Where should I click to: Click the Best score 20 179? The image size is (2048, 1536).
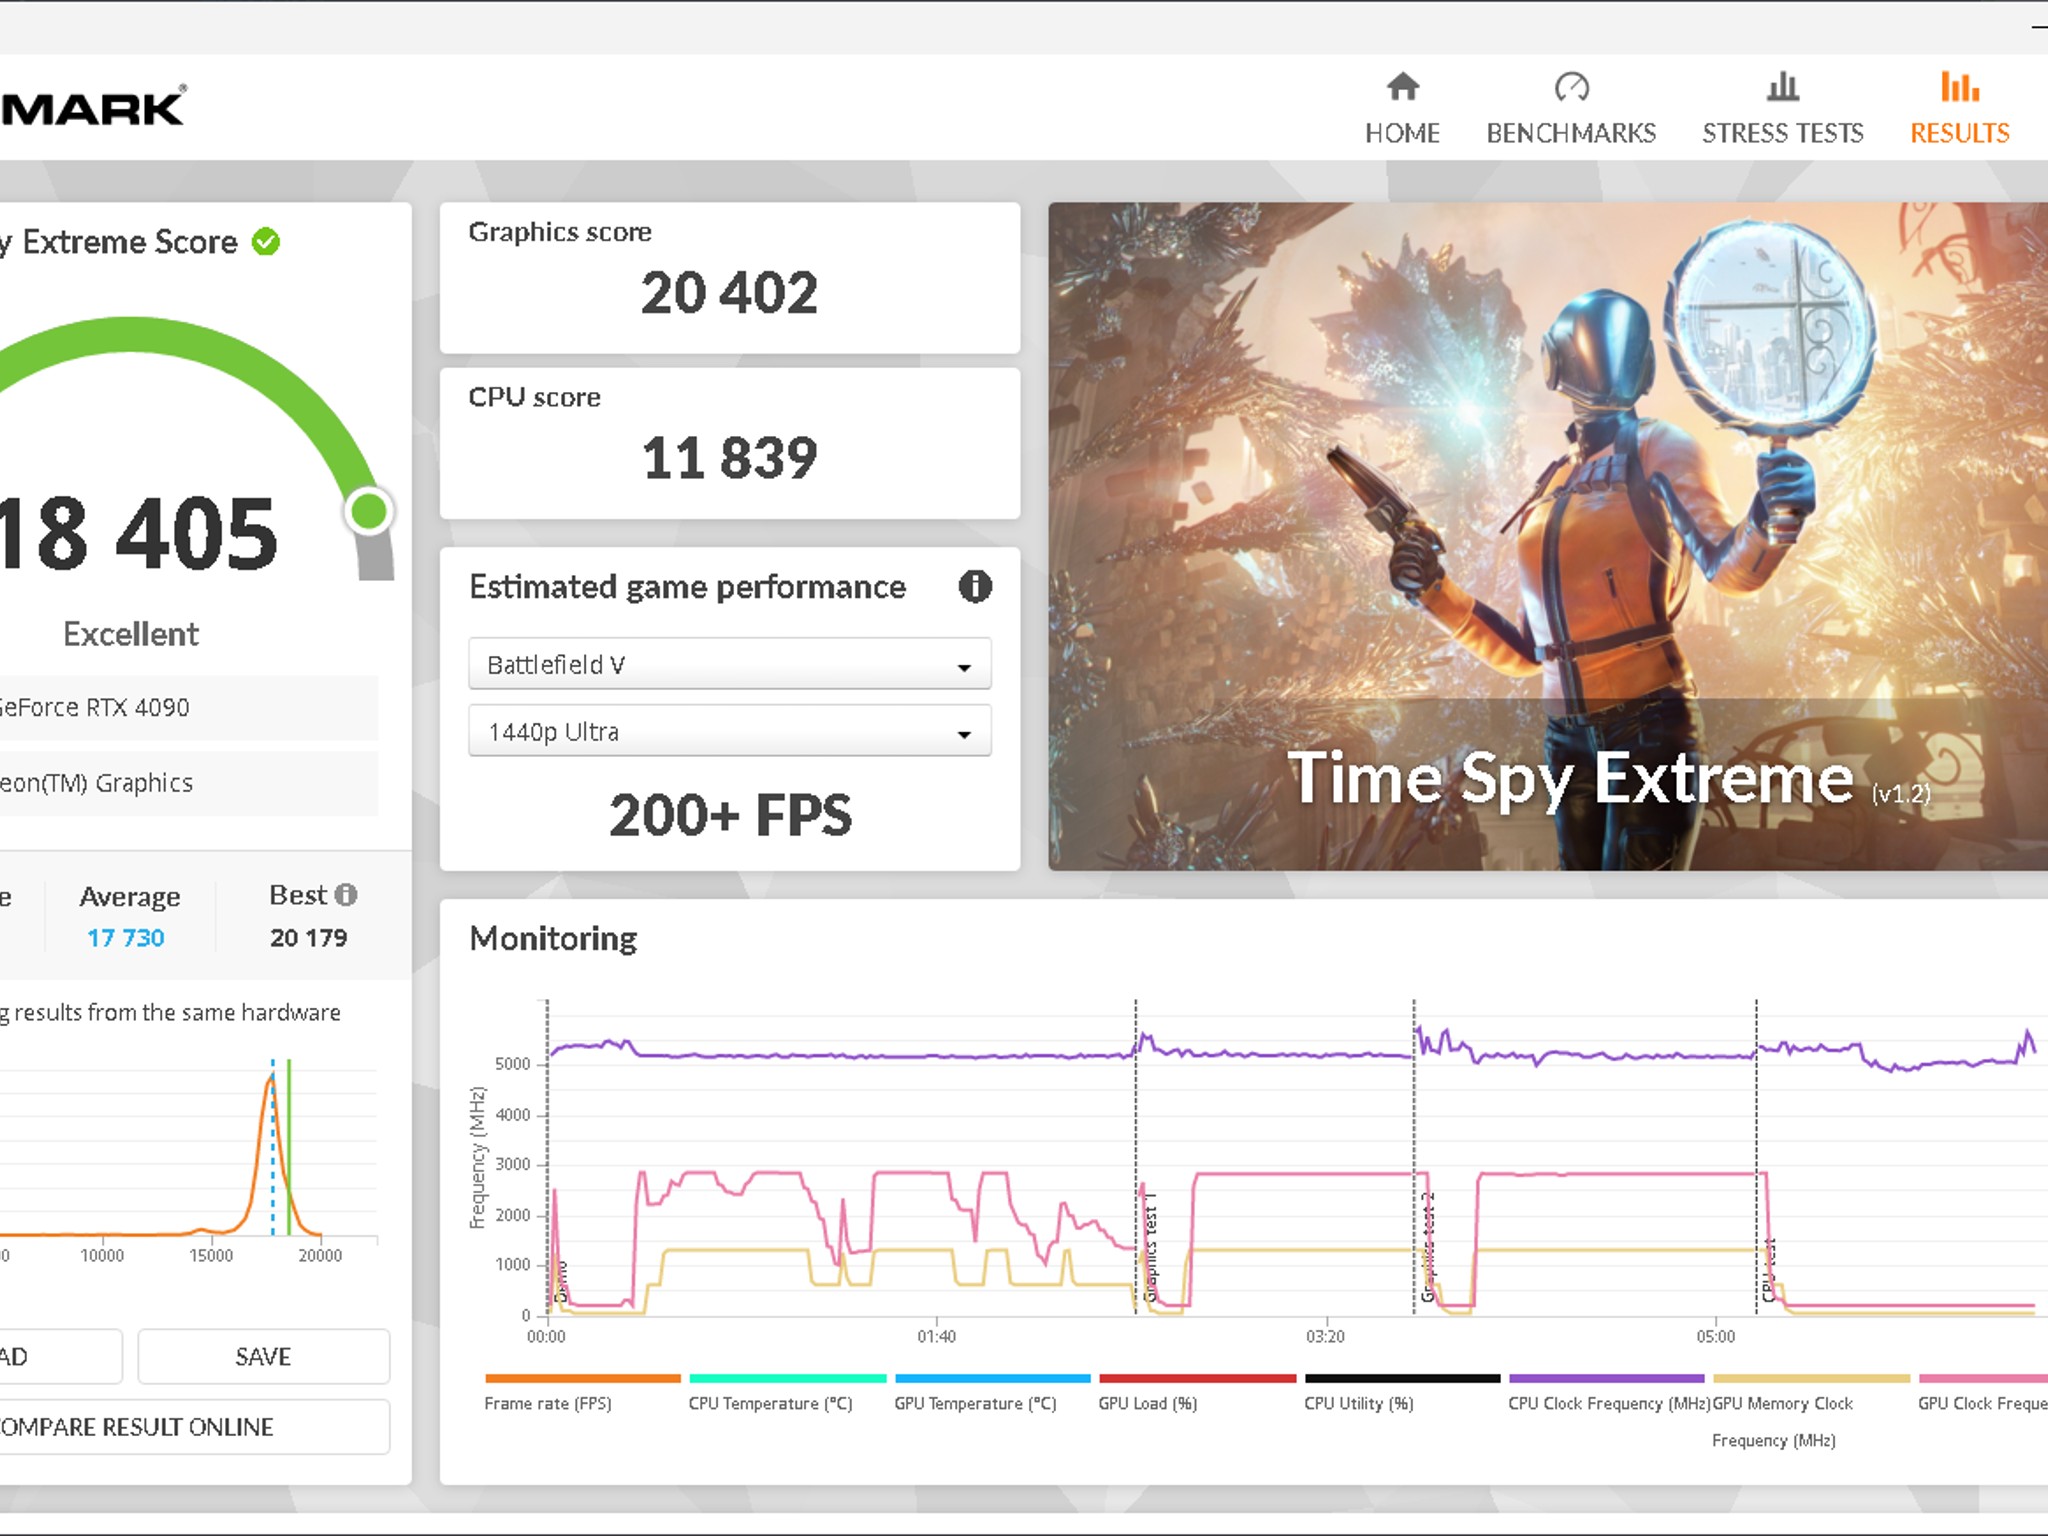(309, 938)
